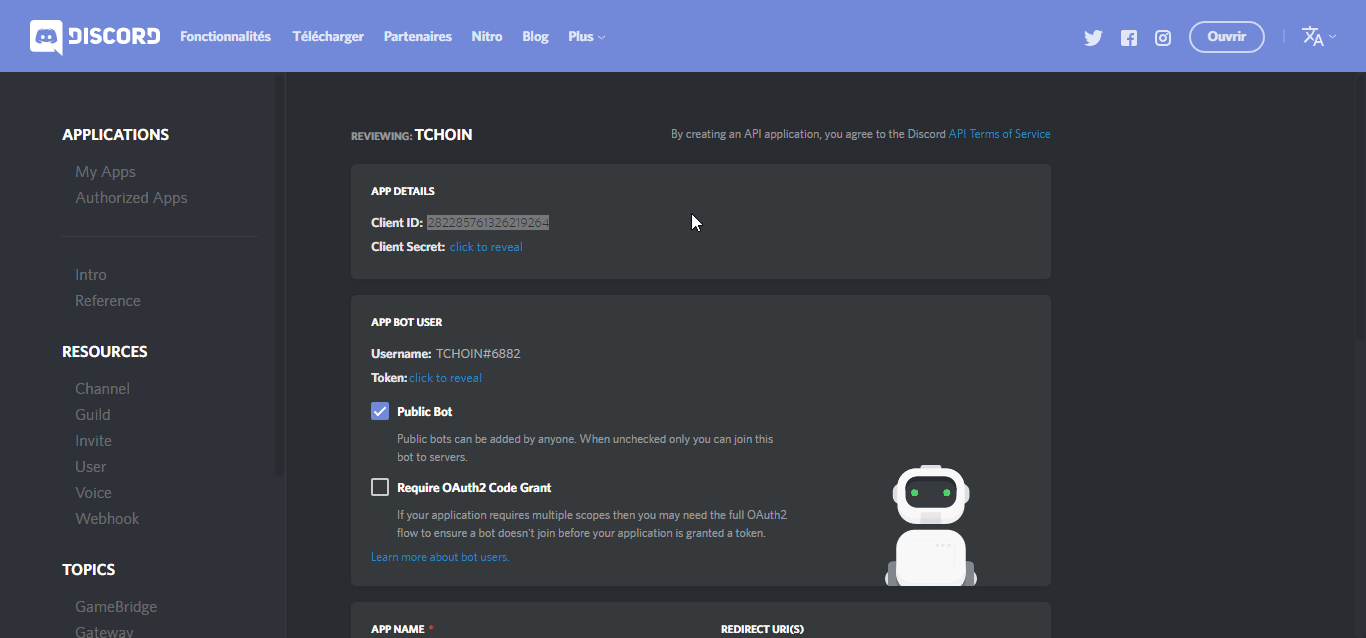Open the Nitro page

(x=487, y=37)
